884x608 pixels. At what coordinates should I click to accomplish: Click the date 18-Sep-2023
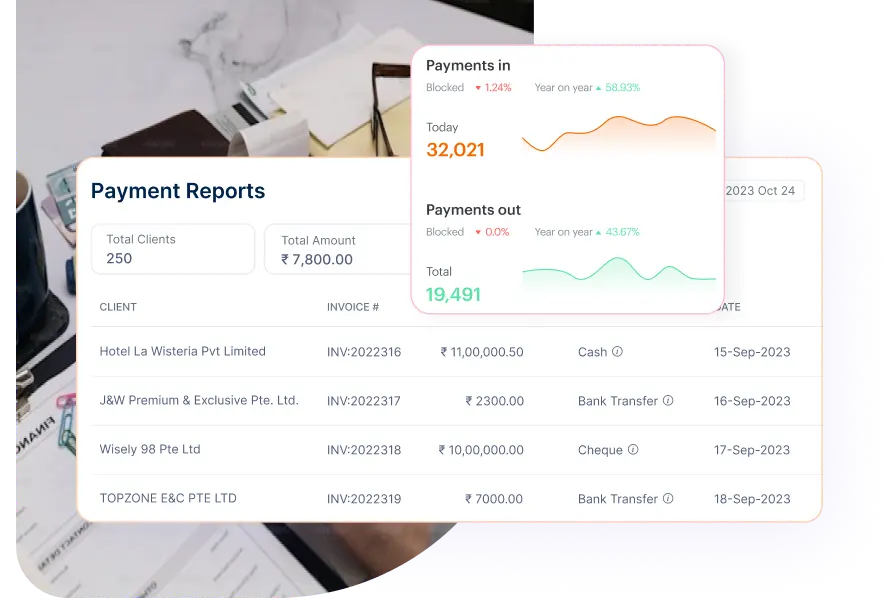pos(752,499)
